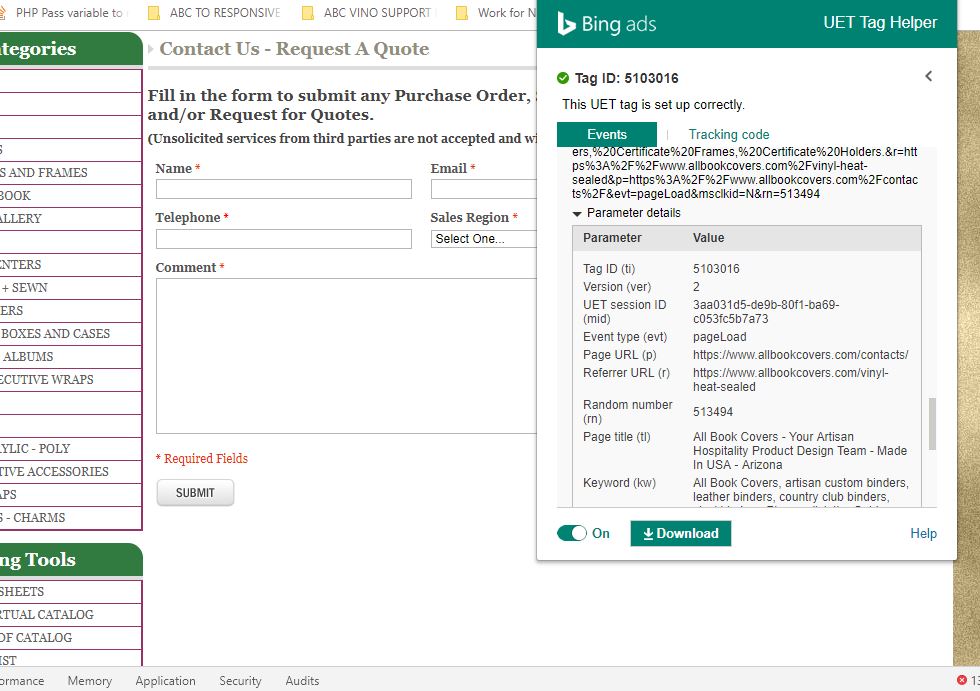Open the Sales Region dropdown
The width and height of the screenshot is (980, 691).
pos(483,239)
